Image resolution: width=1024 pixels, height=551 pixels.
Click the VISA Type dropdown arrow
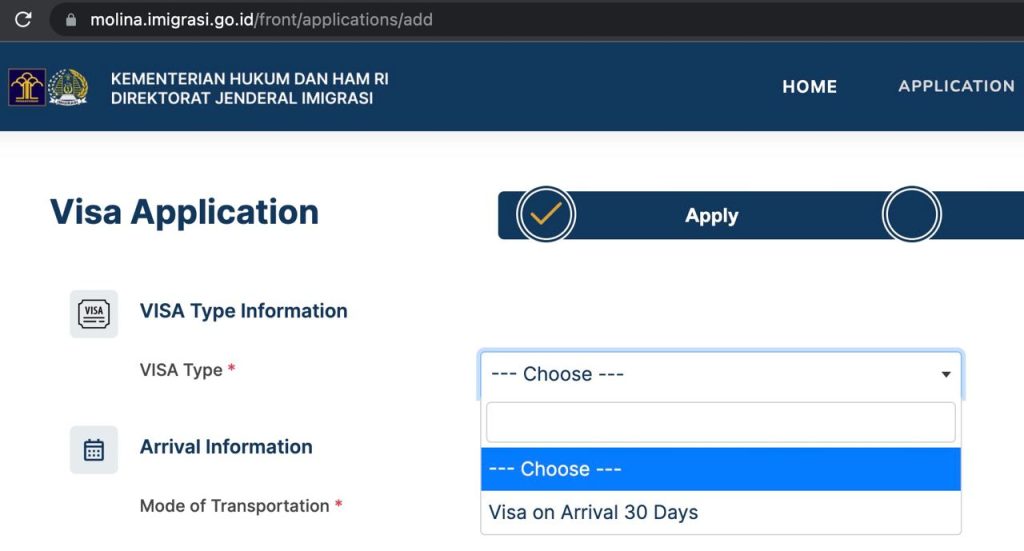[x=946, y=374]
